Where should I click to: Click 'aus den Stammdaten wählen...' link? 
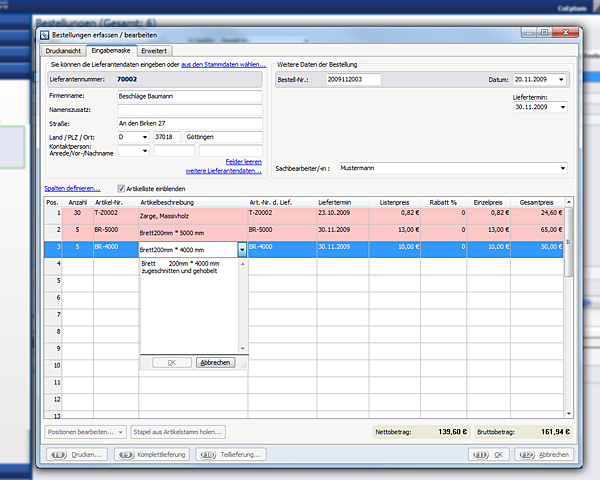pos(223,65)
